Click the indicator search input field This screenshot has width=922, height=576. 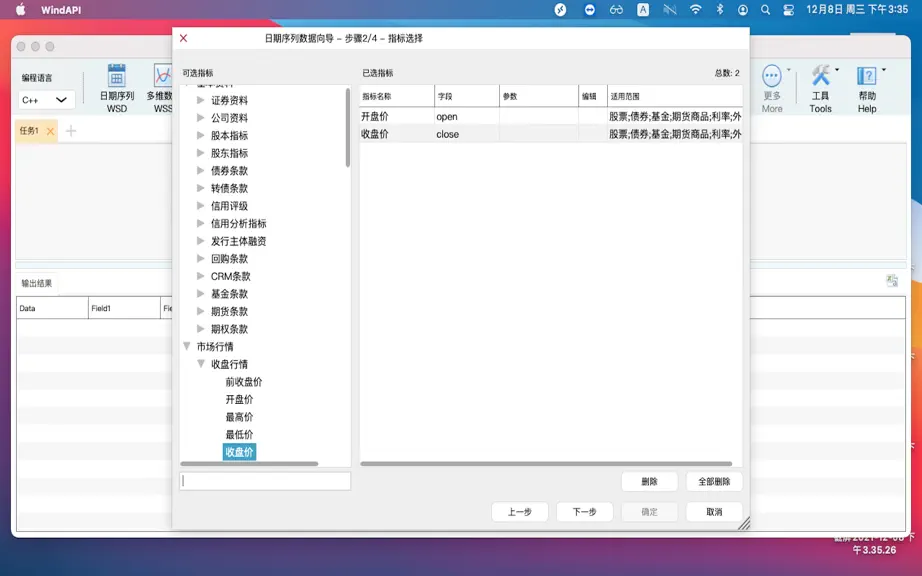pyautogui.click(x=265, y=481)
